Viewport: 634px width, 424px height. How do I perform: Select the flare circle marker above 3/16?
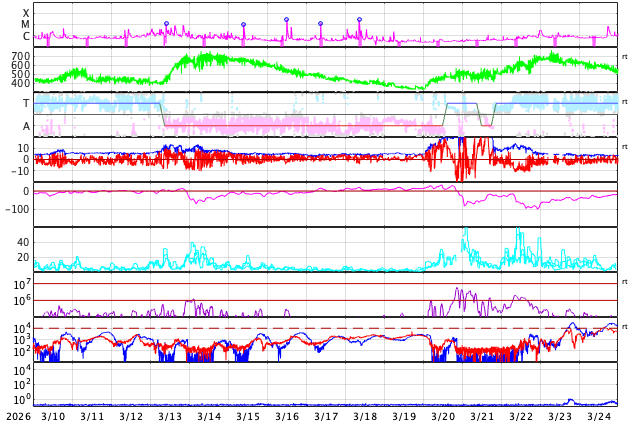click(286, 19)
